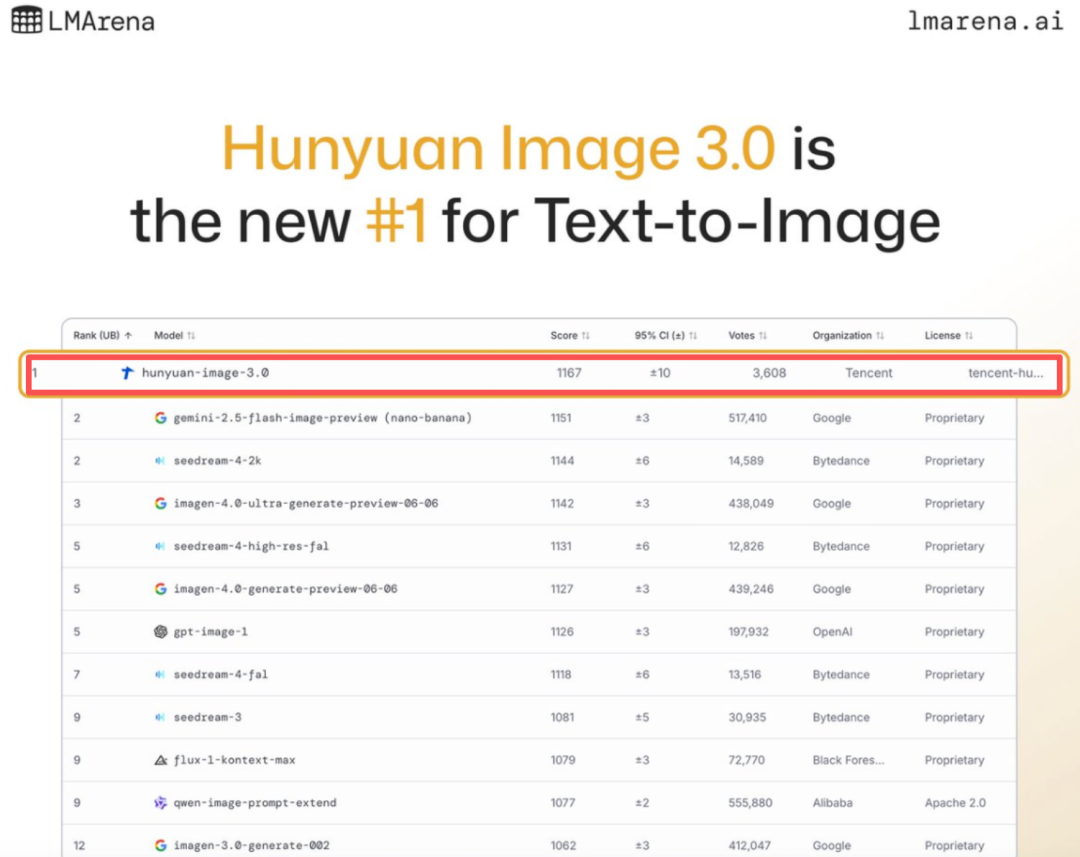
Task: Click Google icon beside imagen-3.0-generate-002
Action: [160, 845]
